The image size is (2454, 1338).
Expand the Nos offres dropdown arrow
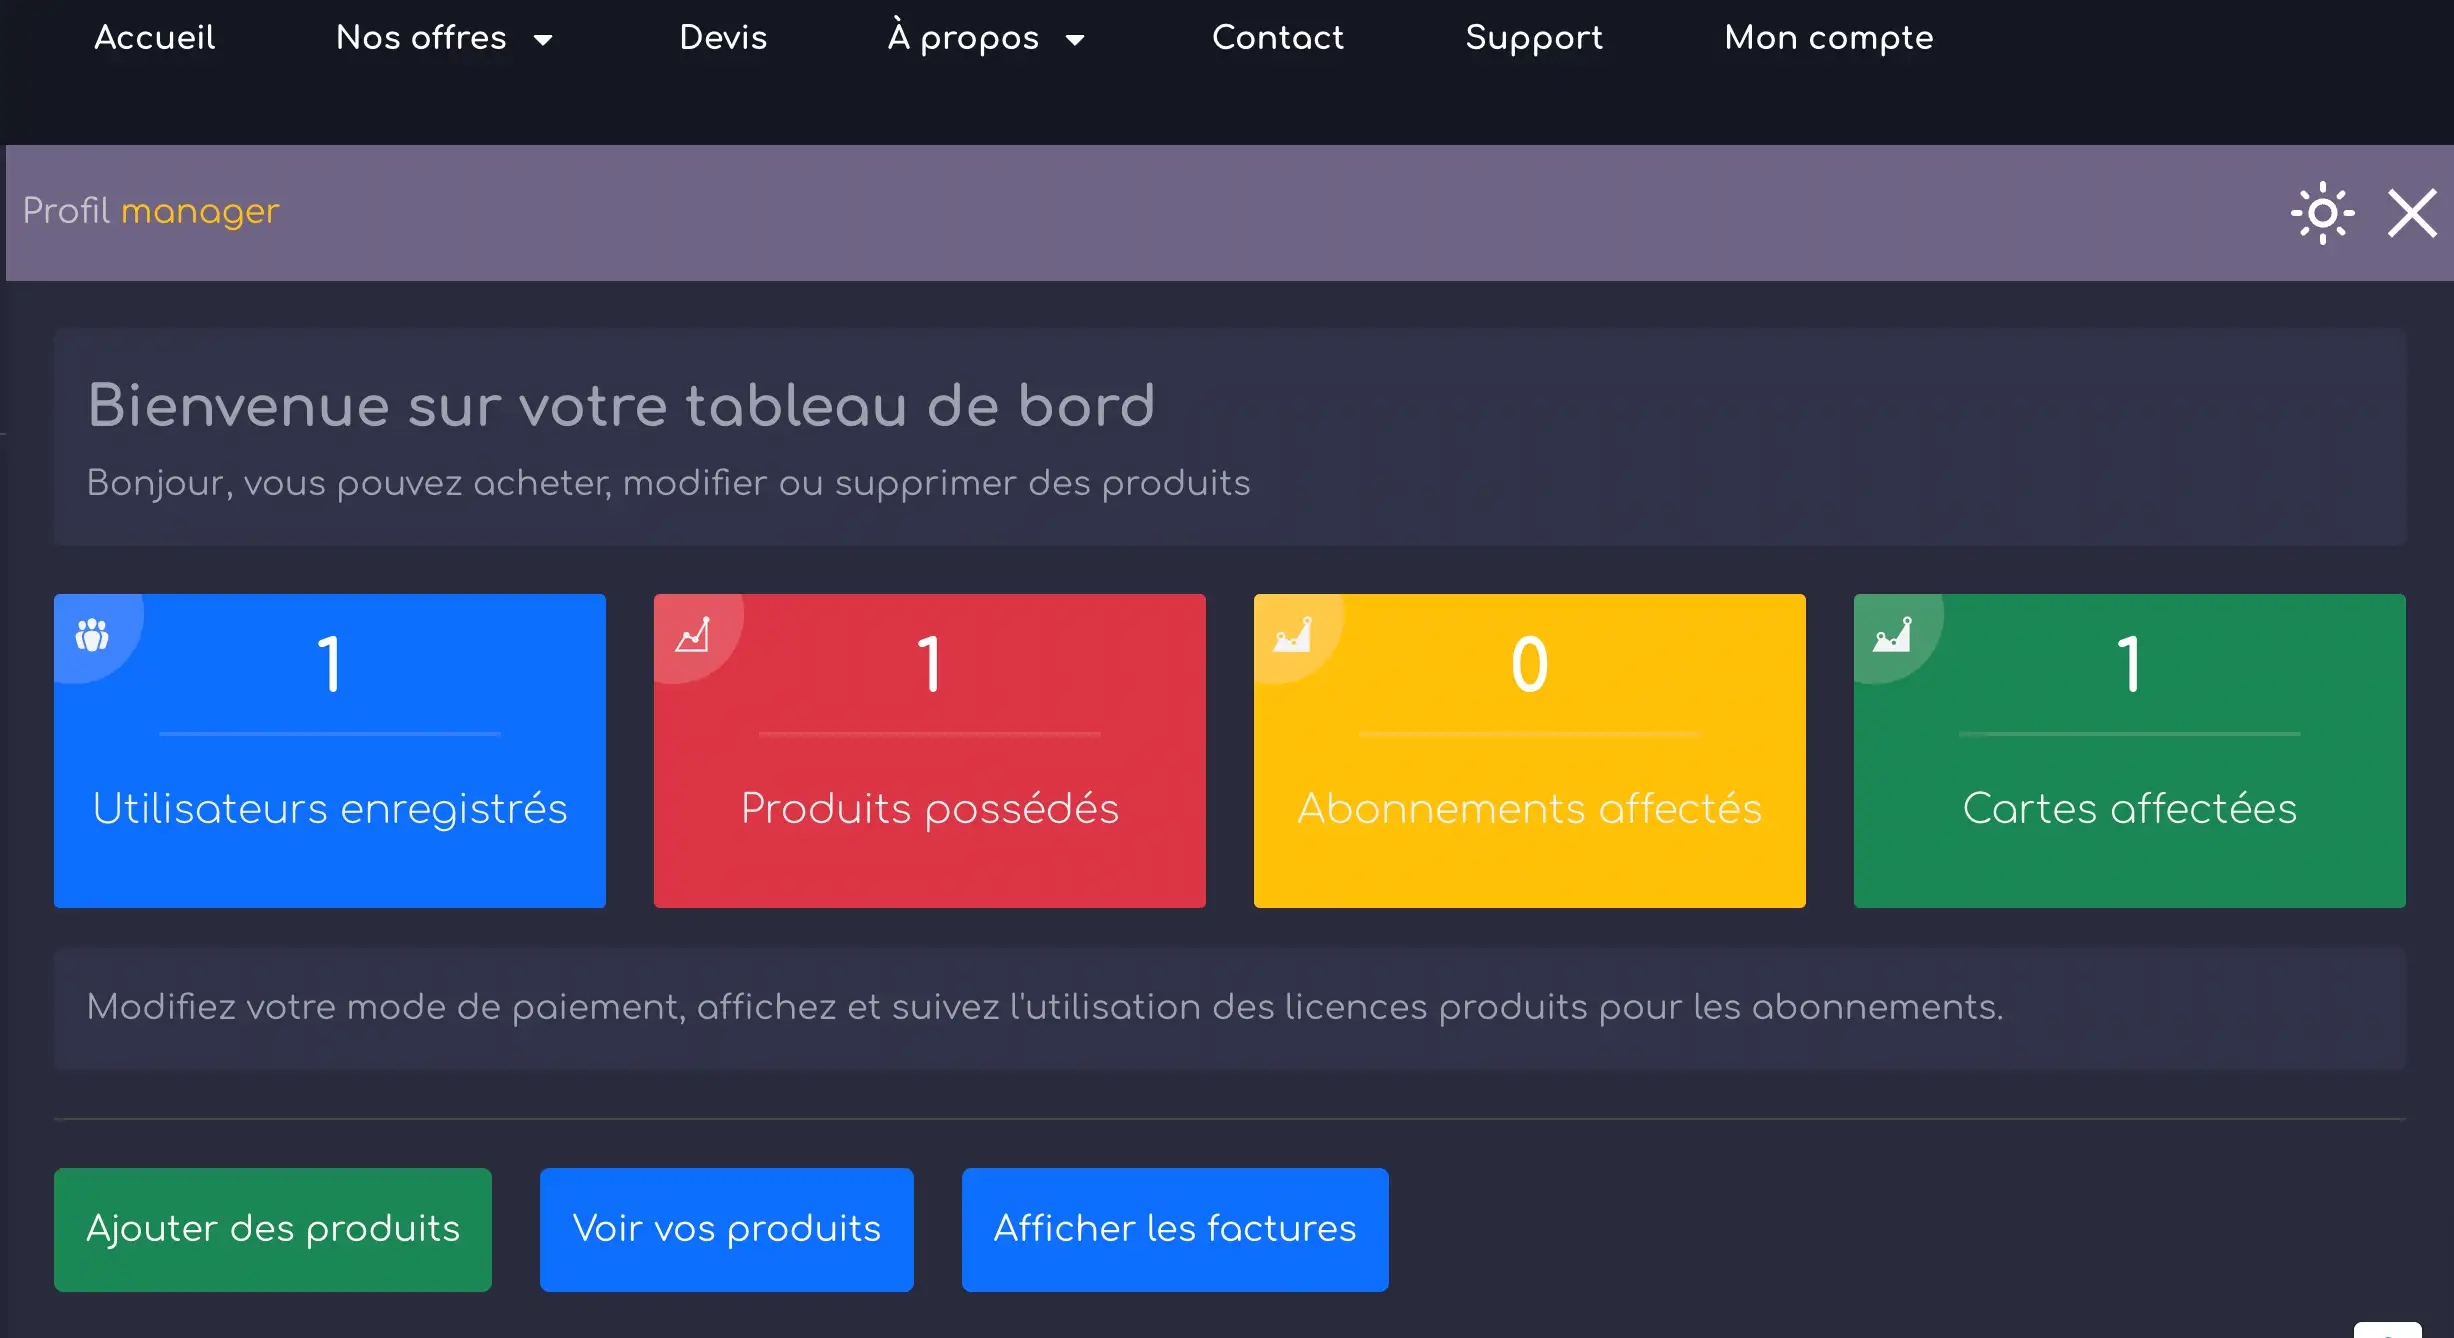543,40
